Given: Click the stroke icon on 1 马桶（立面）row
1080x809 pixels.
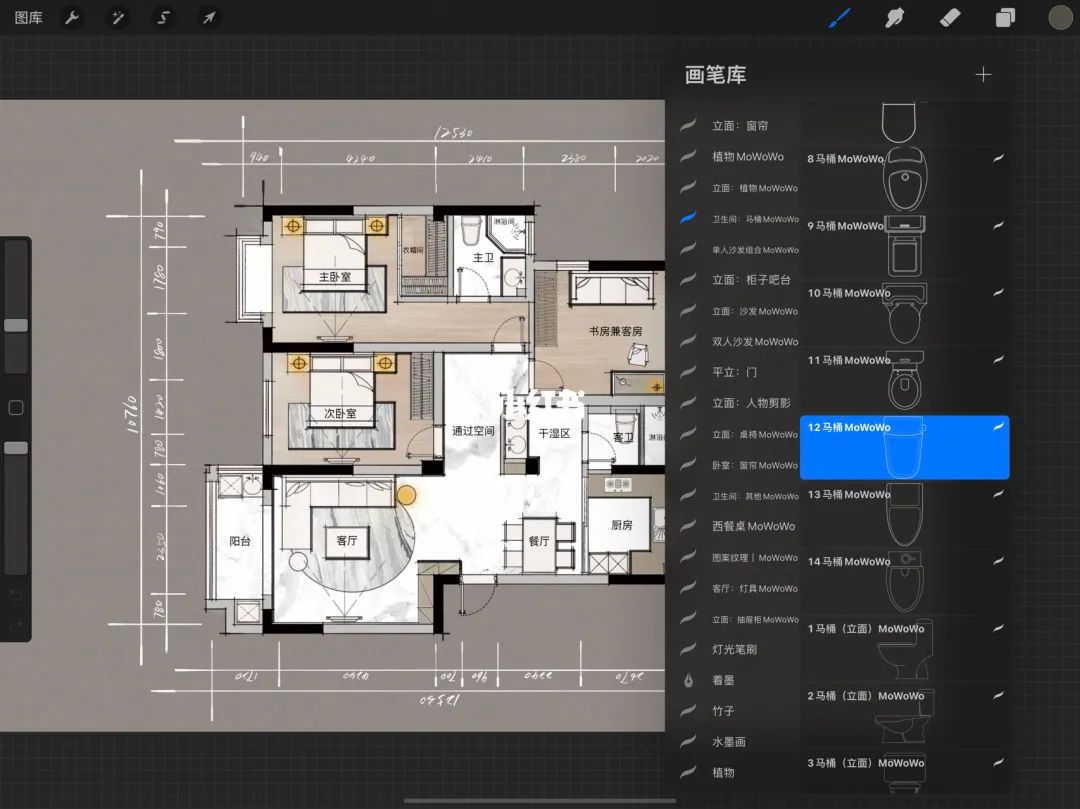Looking at the screenshot, I should [998, 628].
